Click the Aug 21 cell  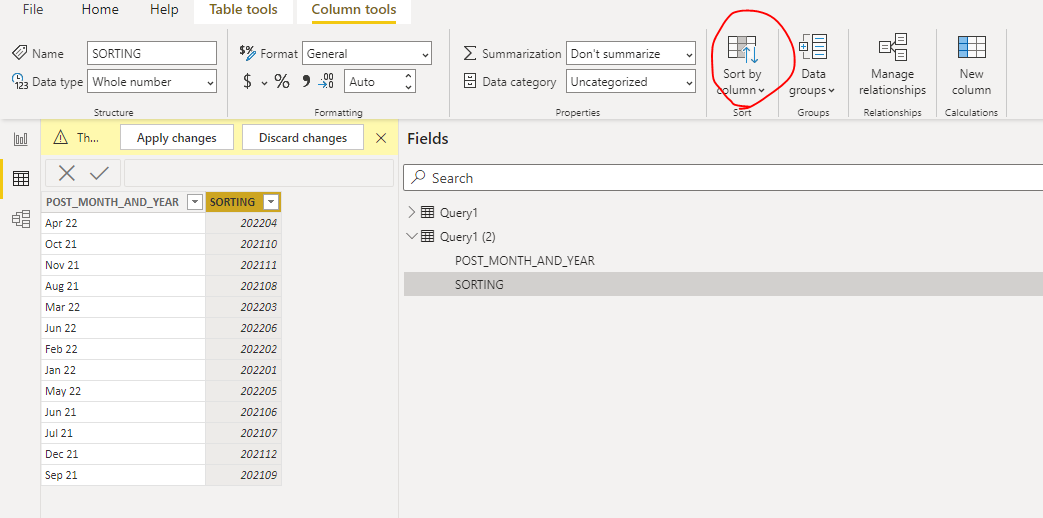tap(123, 286)
